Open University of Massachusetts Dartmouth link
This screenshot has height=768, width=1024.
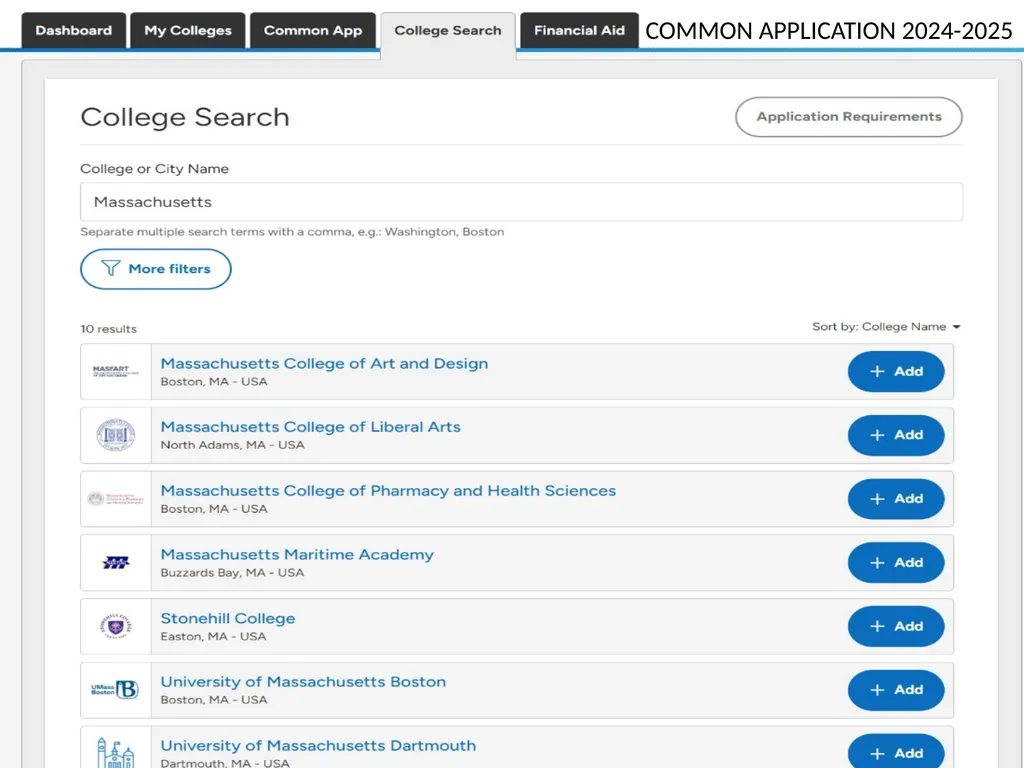pyautogui.click(x=318, y=746)
